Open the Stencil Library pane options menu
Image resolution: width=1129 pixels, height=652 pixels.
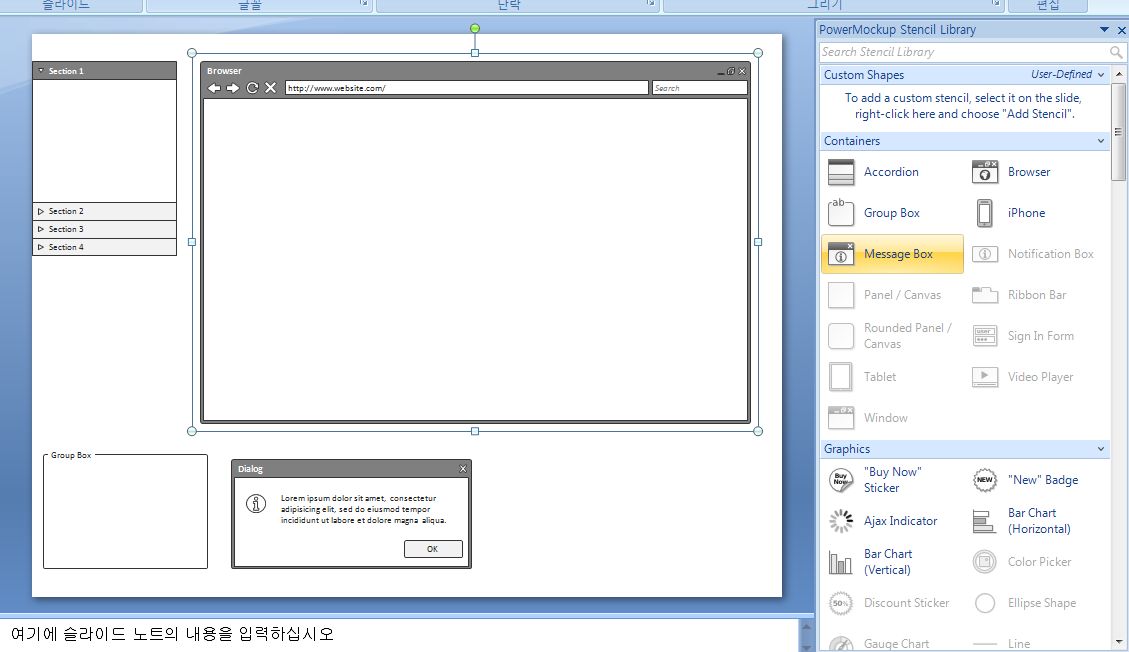1104,30
